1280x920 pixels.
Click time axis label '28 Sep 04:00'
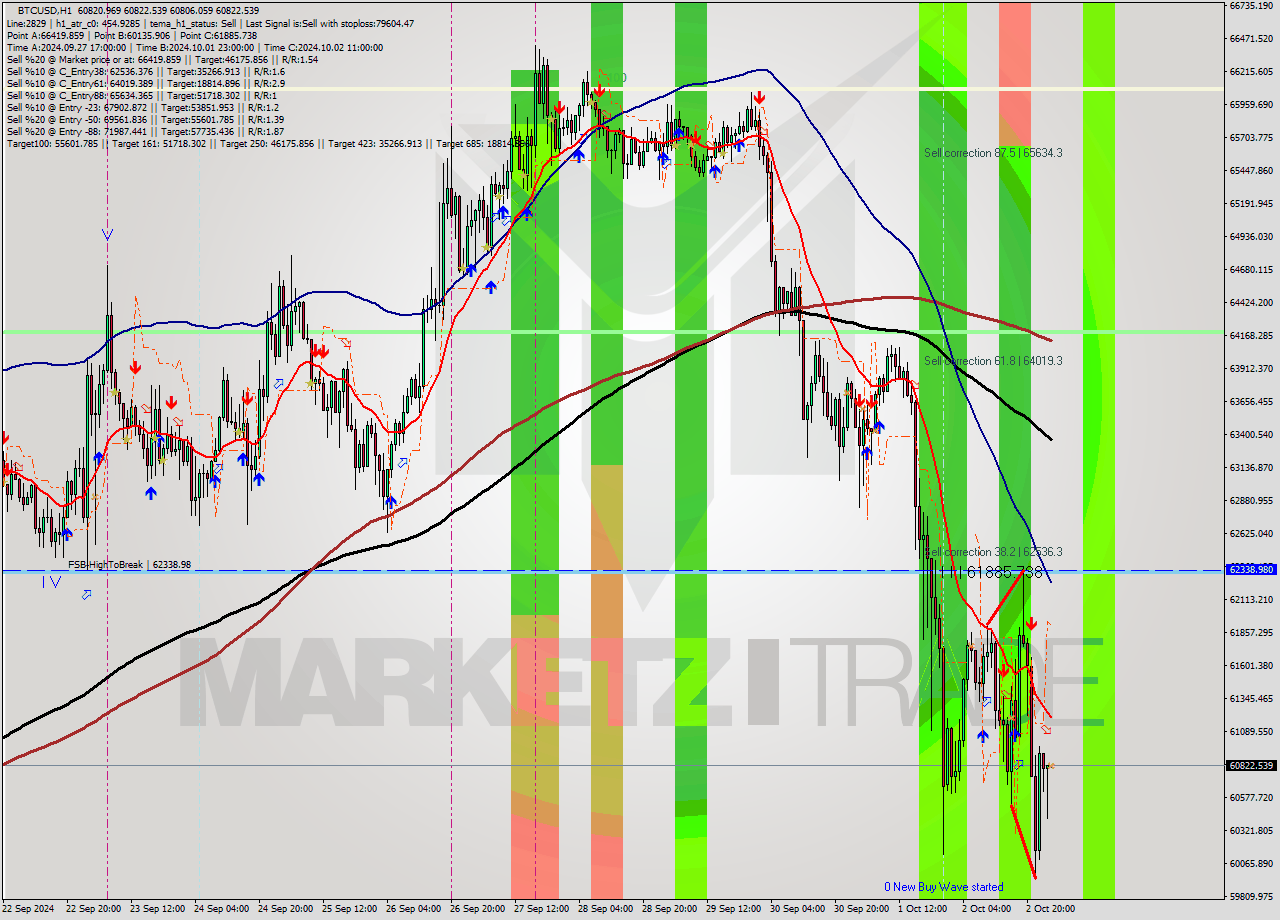pyautogui.click(x=605, y=909)
